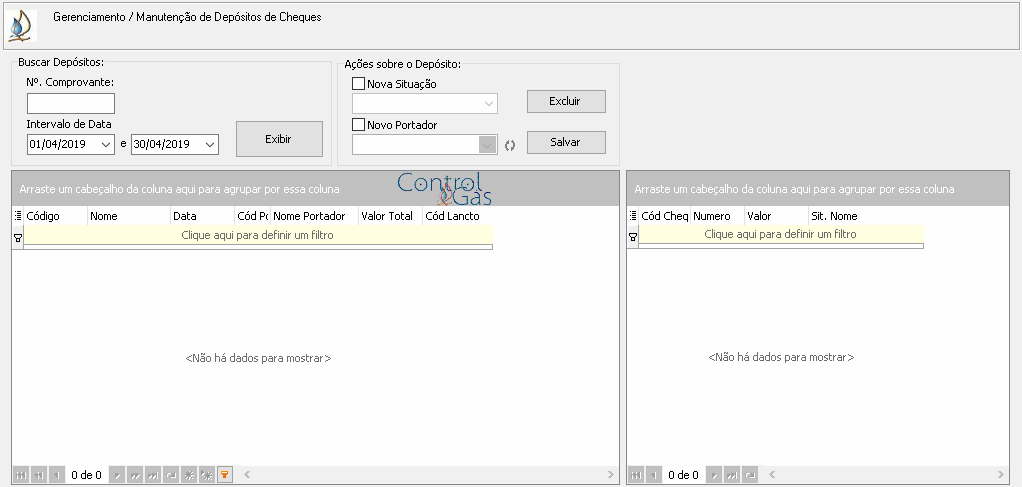This screenshot has height=487, width=1022.
Task: Enable the Nova Situação checkbox
Action: click(358, 84)
